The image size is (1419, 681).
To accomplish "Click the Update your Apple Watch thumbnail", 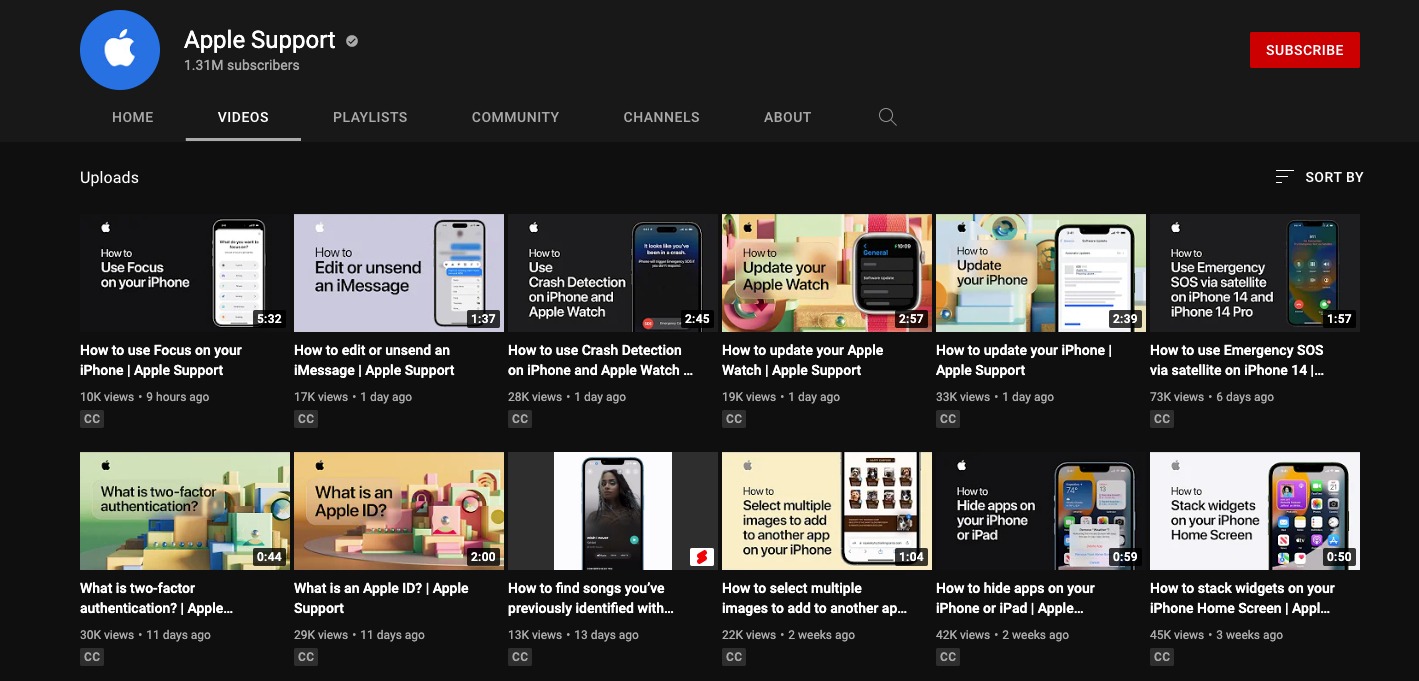I will (827, 272).
